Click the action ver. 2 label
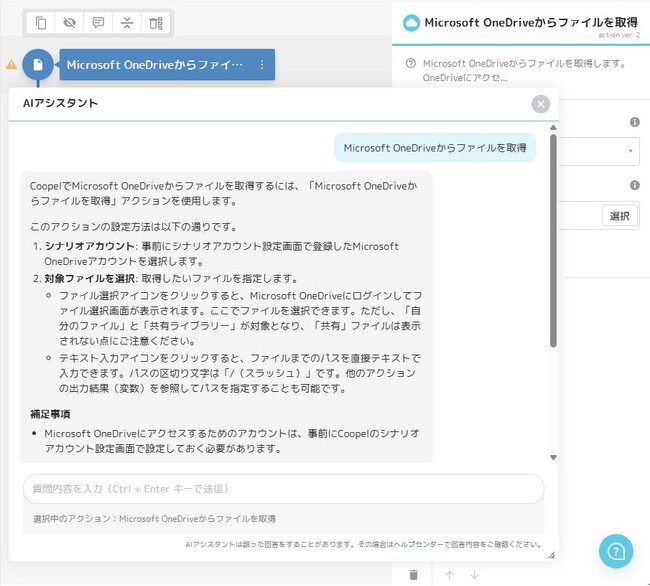This screenshot has width=650, height=586. pyautogui.click(x=619, y=35)
